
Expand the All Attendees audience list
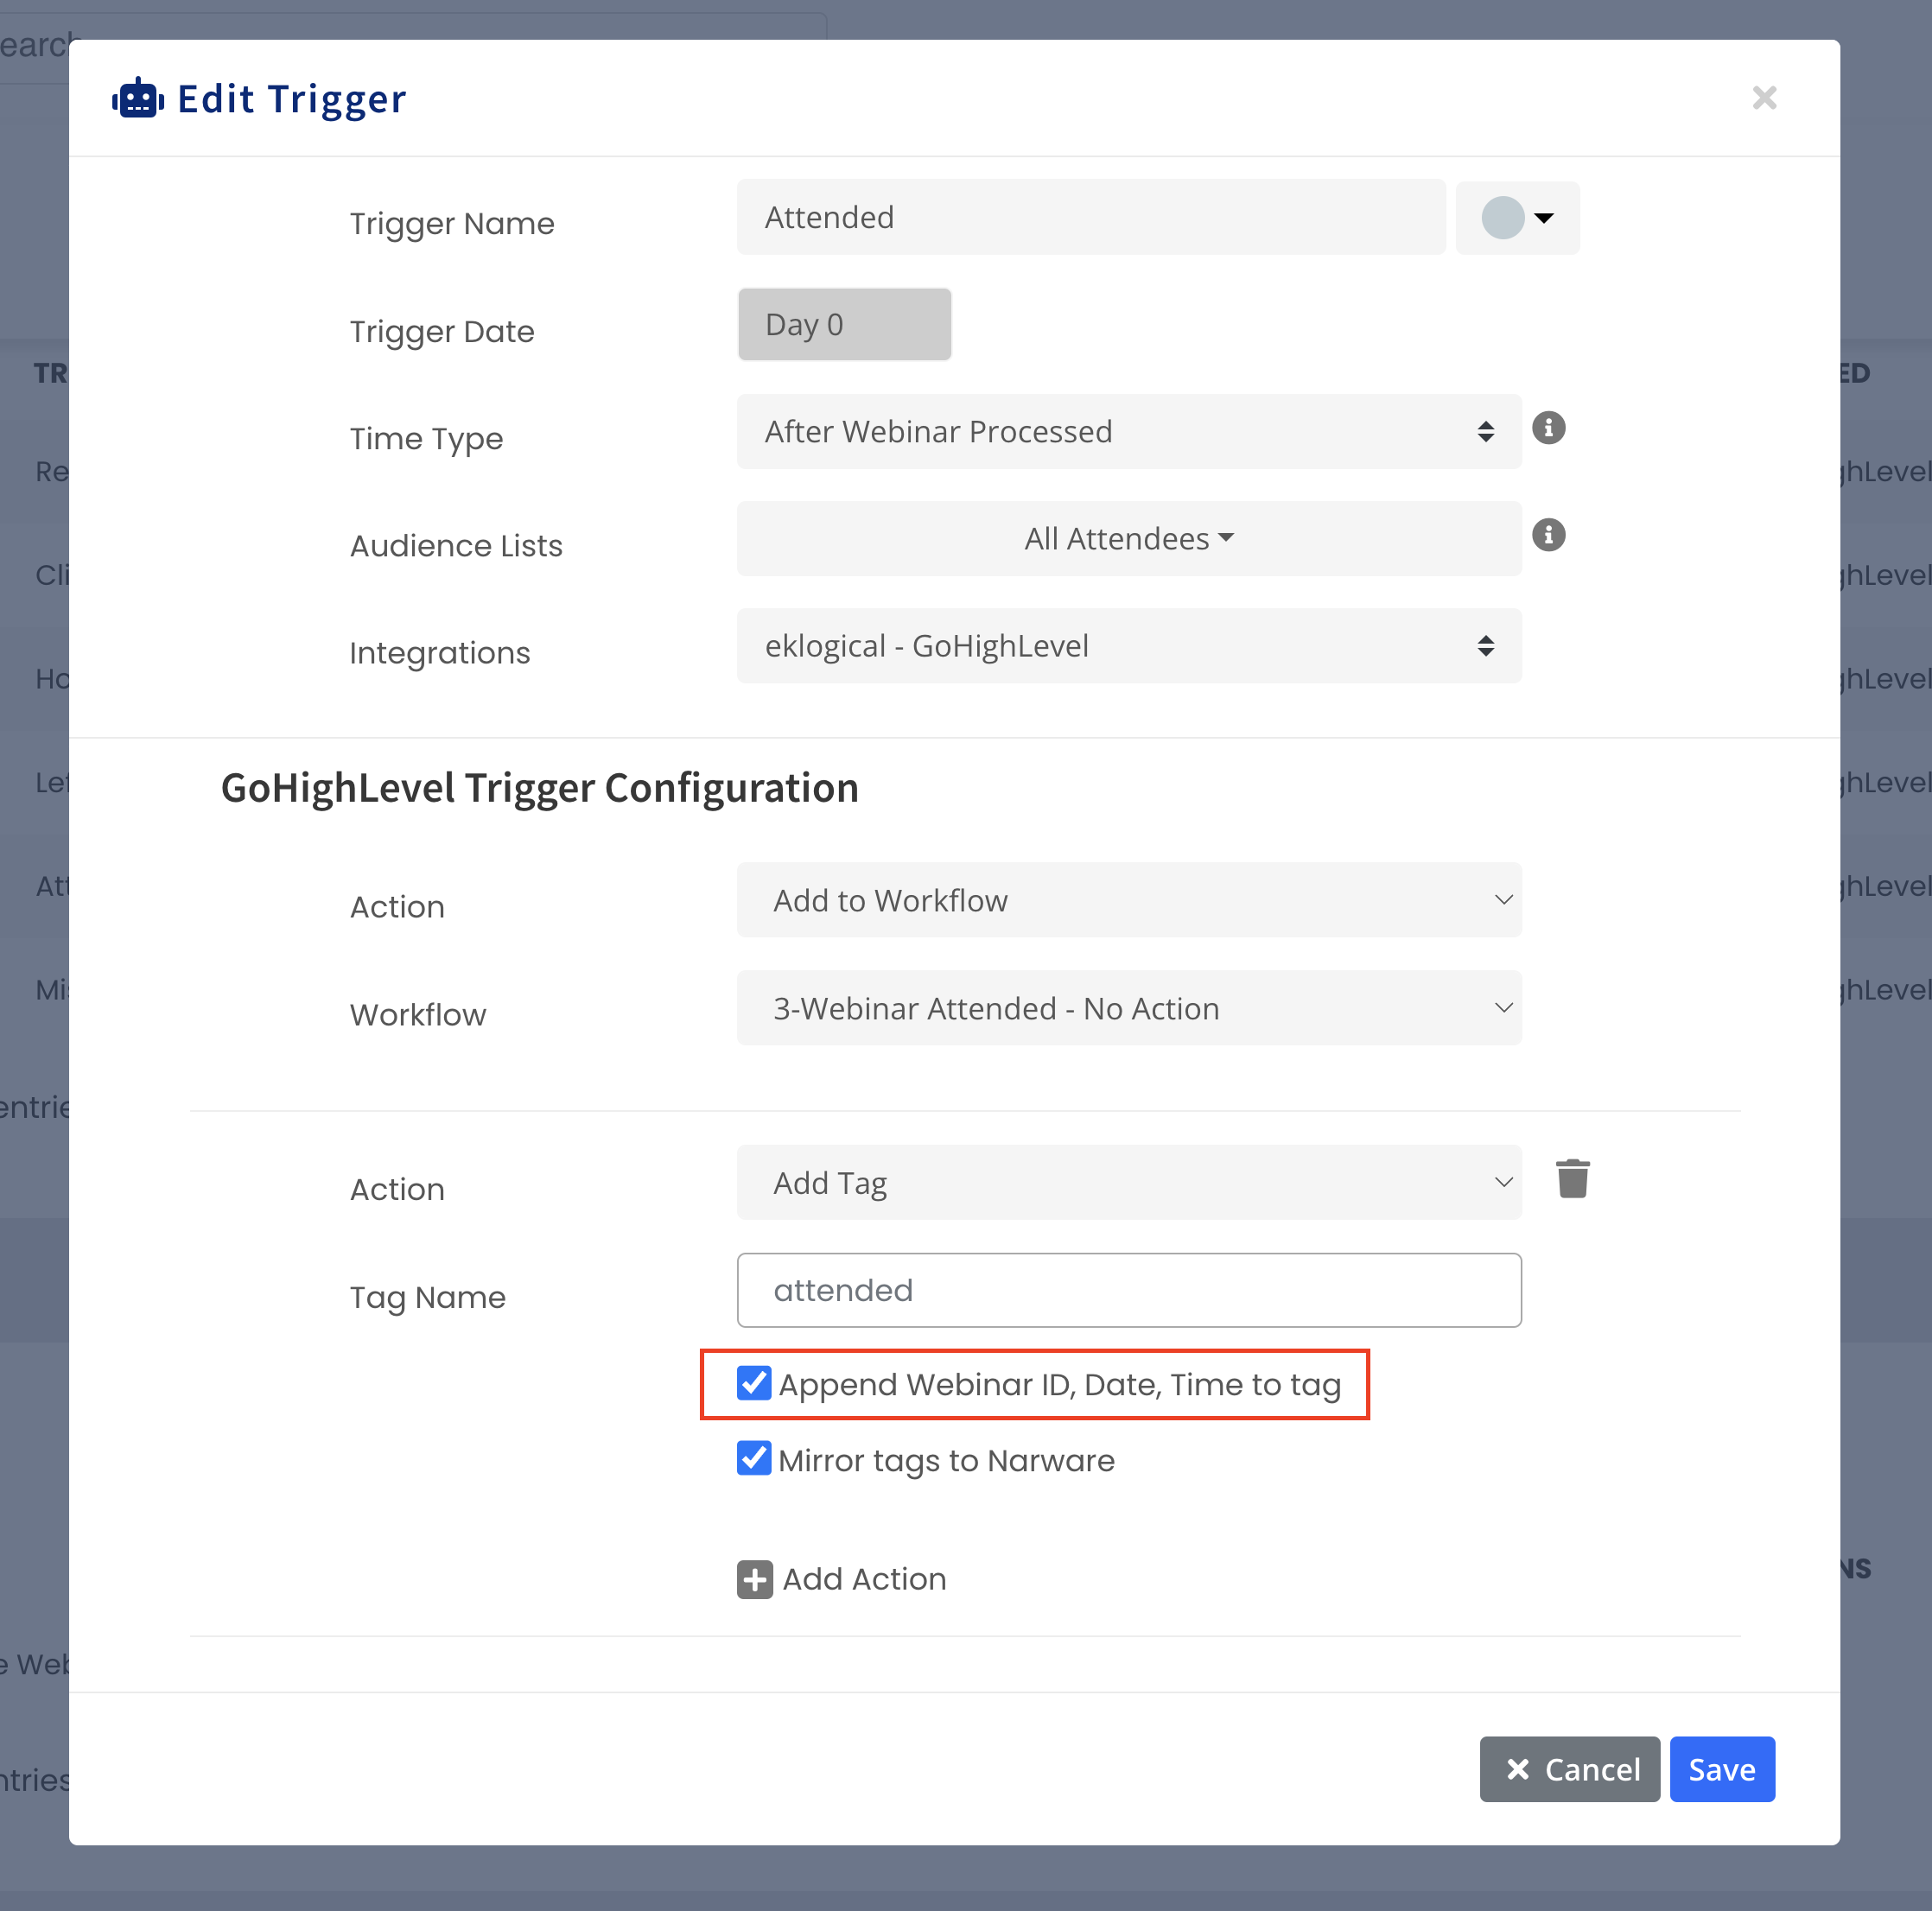(x=1129, y=539)
